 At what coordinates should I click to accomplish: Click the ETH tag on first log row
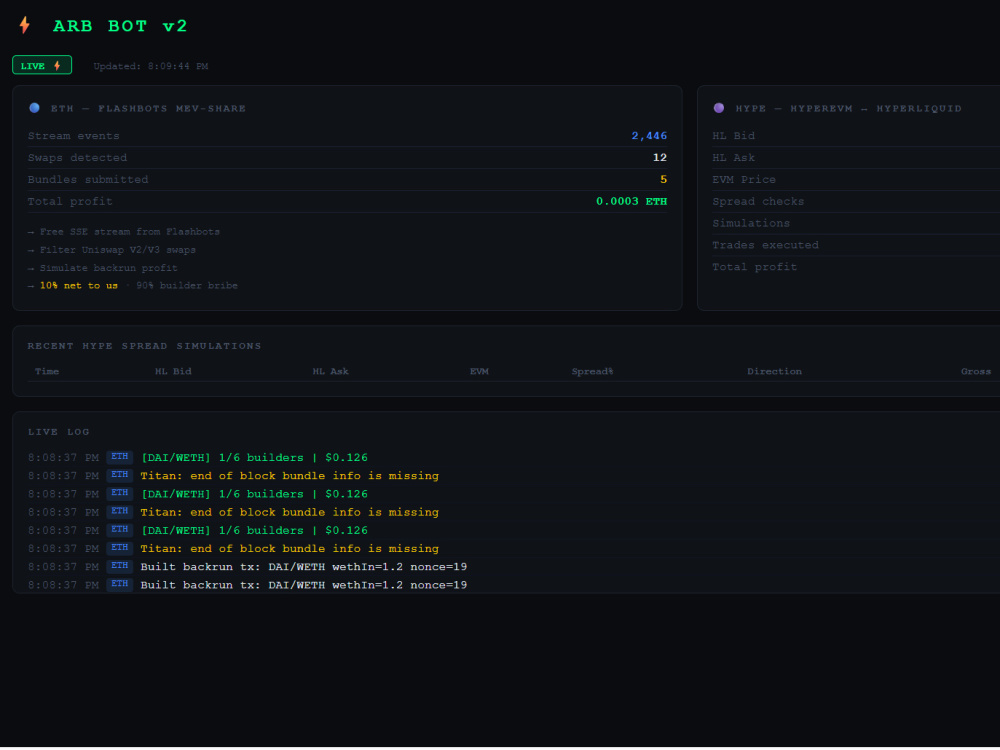point(120,457)
